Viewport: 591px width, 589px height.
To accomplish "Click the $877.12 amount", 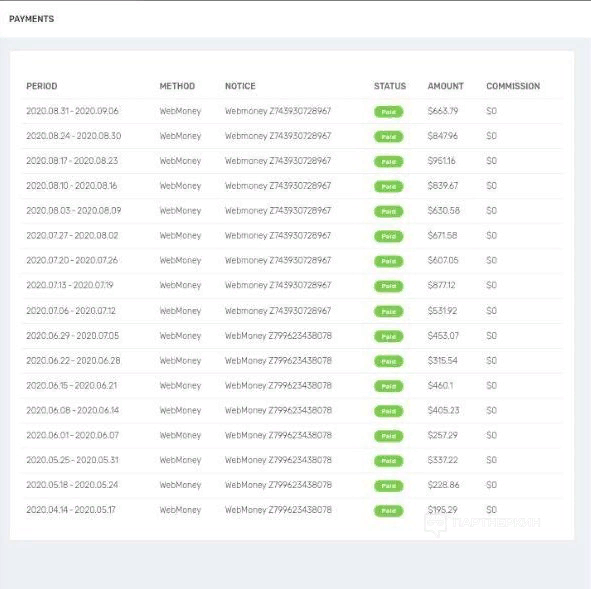I will 441,285.
